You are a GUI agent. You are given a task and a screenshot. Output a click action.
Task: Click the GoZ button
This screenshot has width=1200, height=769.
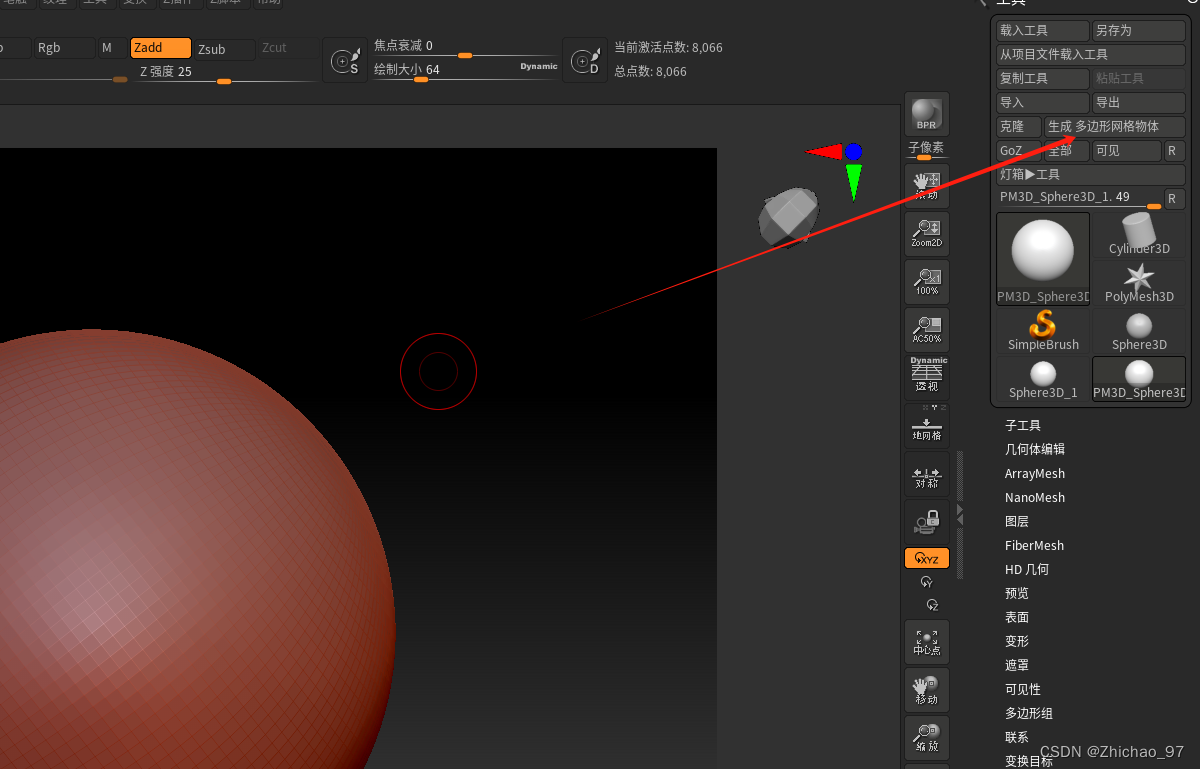pyautogui.click(x=1019, y=151)
